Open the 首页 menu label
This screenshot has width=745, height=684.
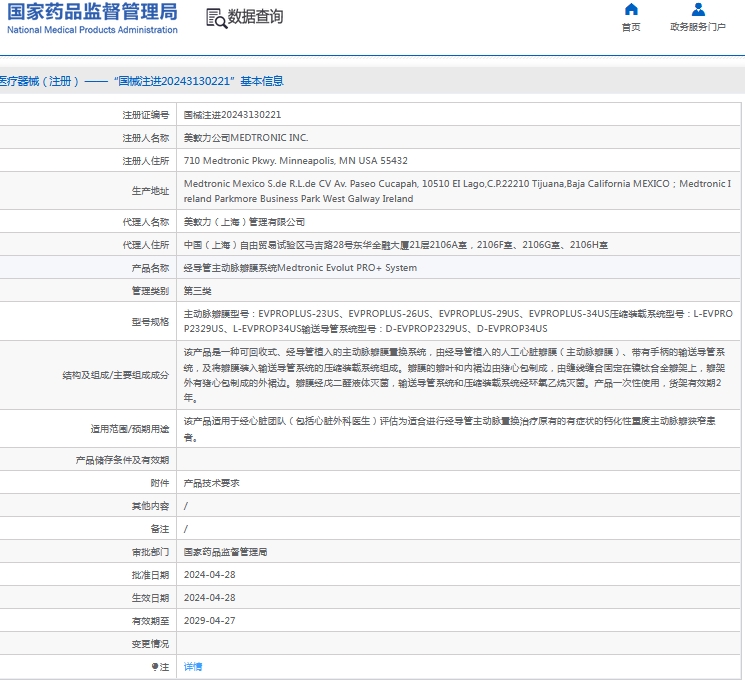coord(631,27)
